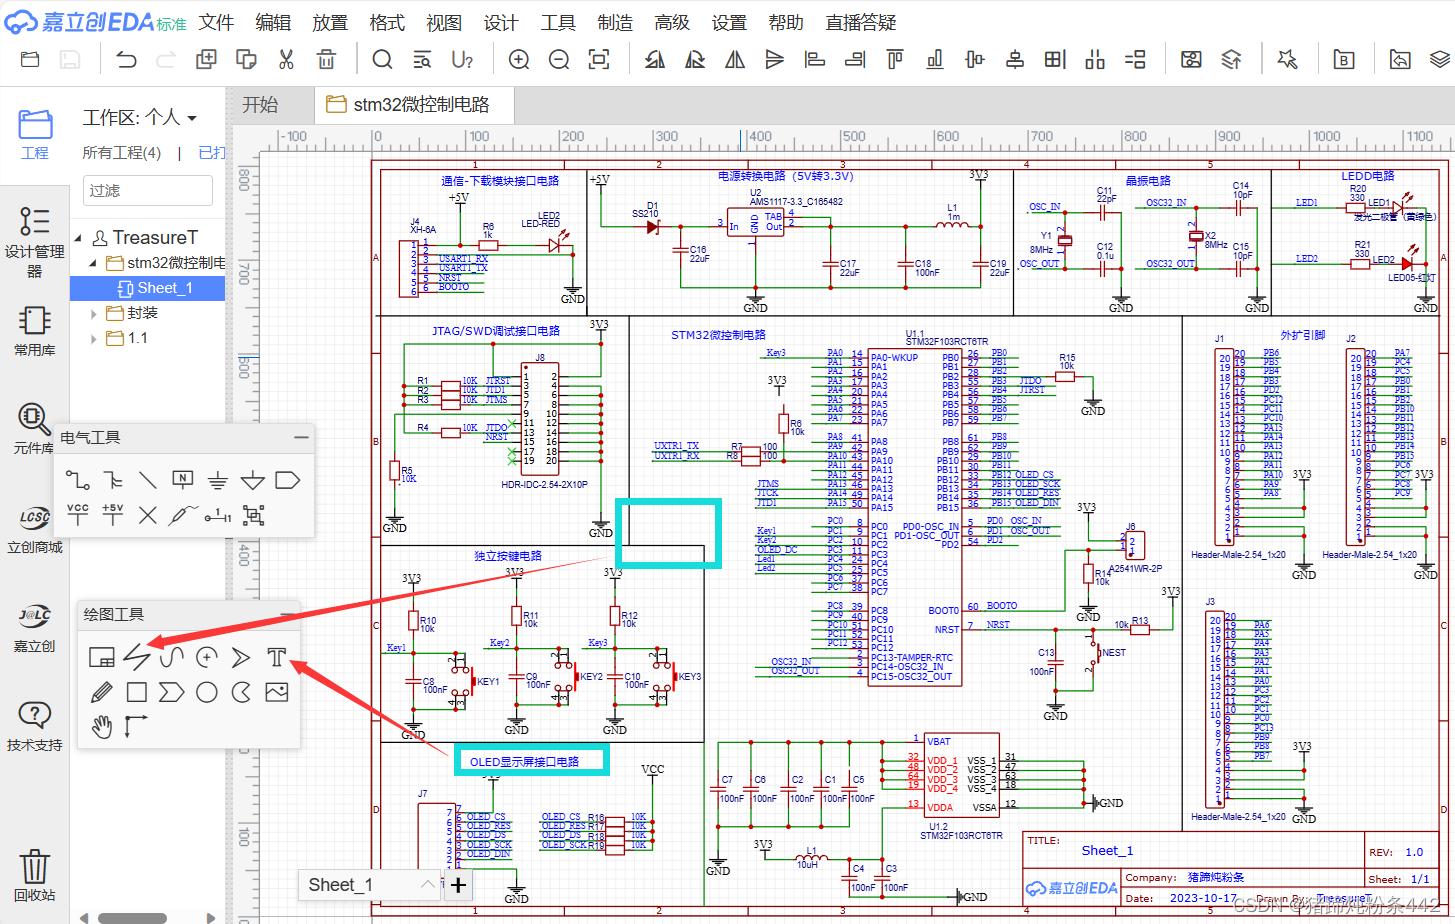Click the undo toolbar icon
The width and height of the screenshot is (1455, 924).
coord(127,60)
